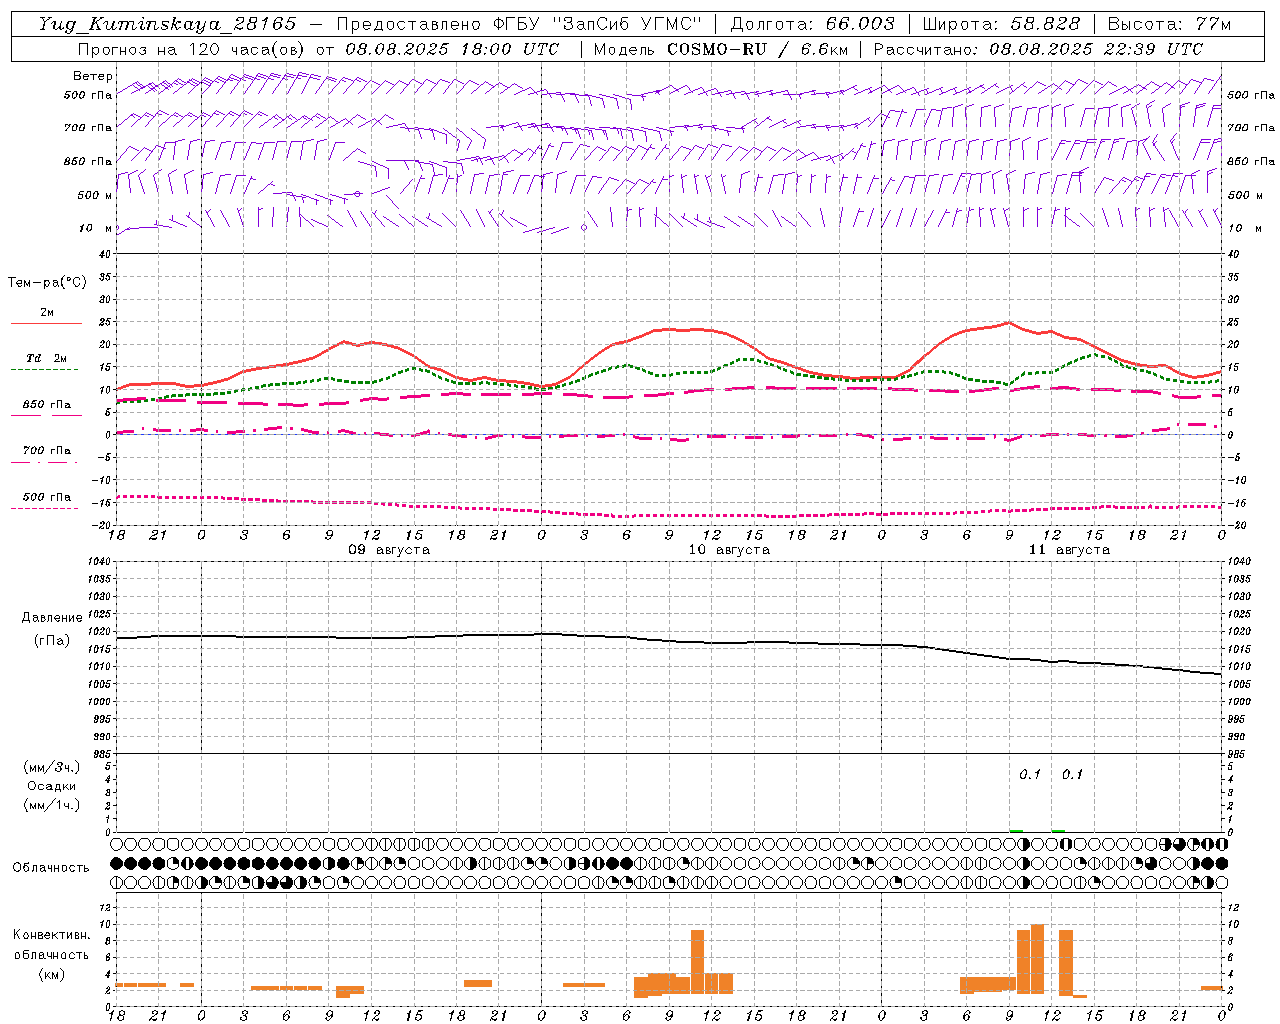The height and width of the screenshot is (1024, 1280).
Task: Click the Давление pressure panel label
Action: tap(52, 618)
